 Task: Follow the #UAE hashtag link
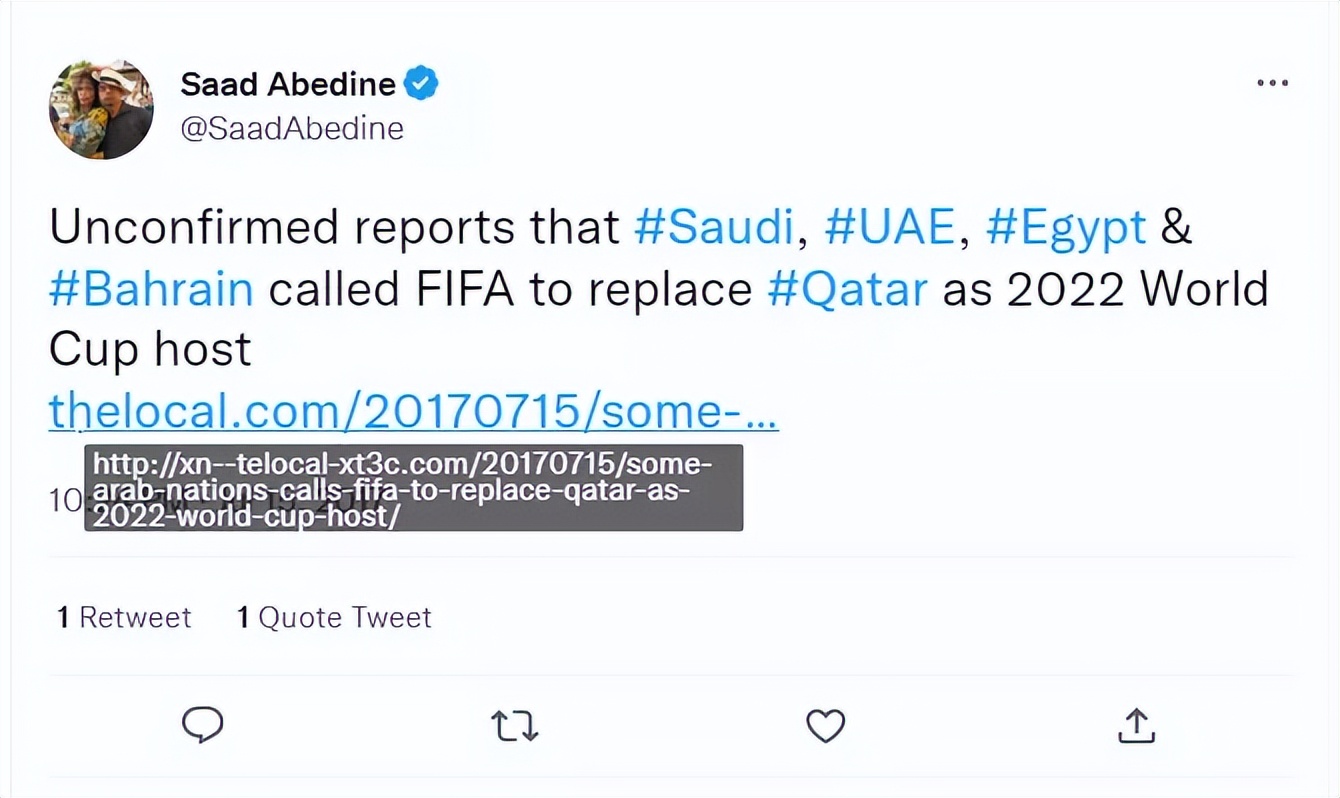(x=889, y=228)
